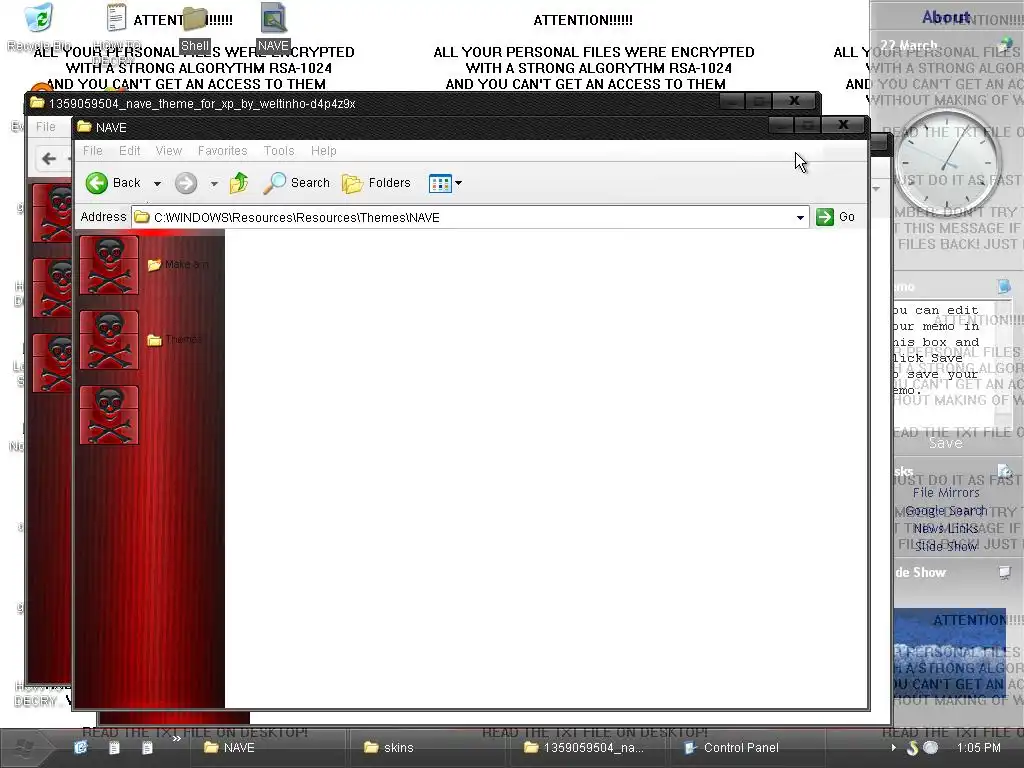Open the News Links link
This screenshot has width=1024, height=768.
pyautogui.click(x=946, y=528)
